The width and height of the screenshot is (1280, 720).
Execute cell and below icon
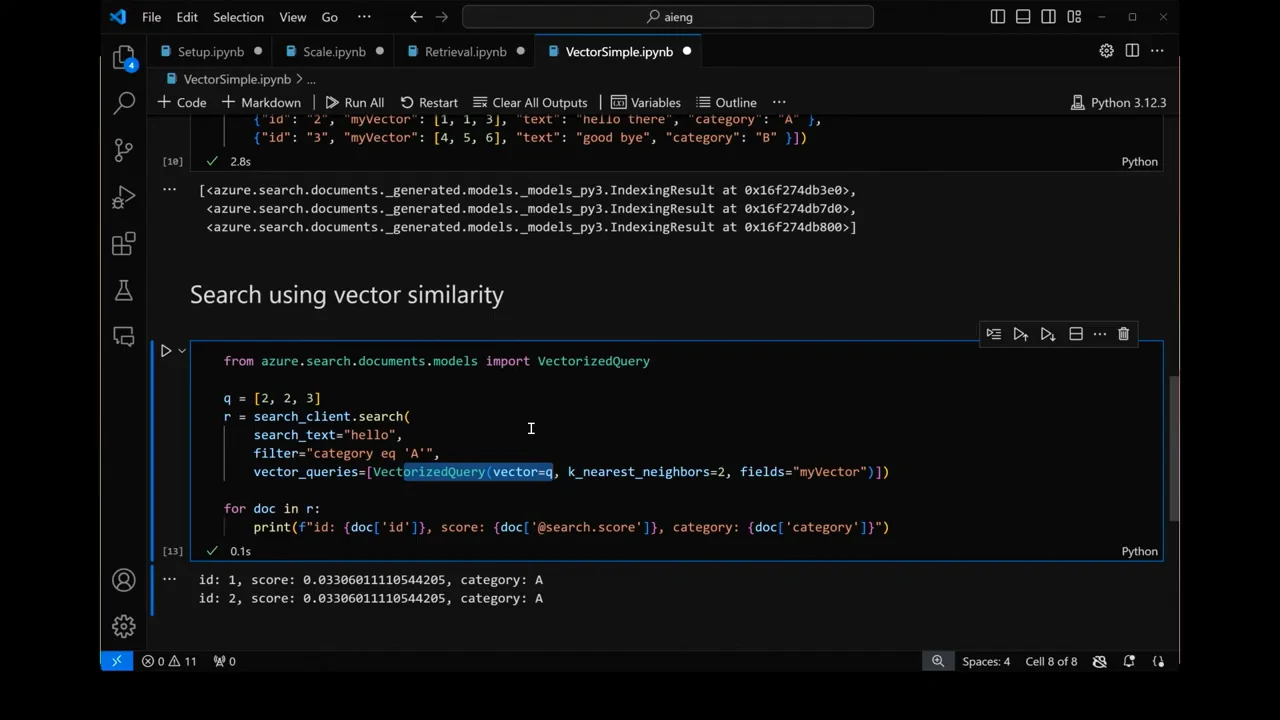1047,334
